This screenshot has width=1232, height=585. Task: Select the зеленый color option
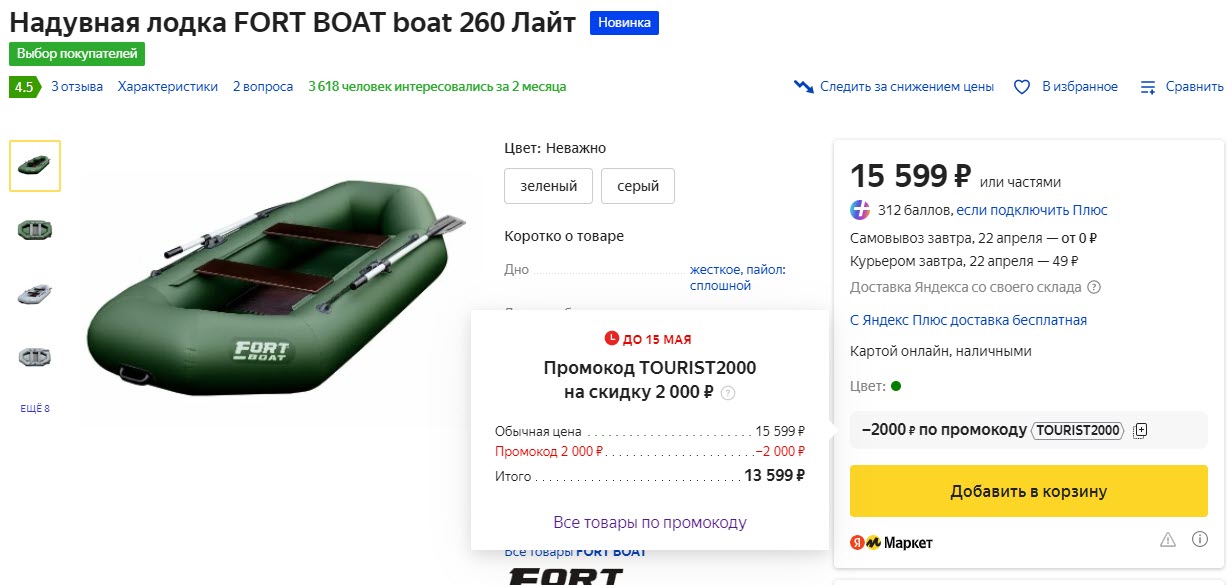(x=548, y=186)
